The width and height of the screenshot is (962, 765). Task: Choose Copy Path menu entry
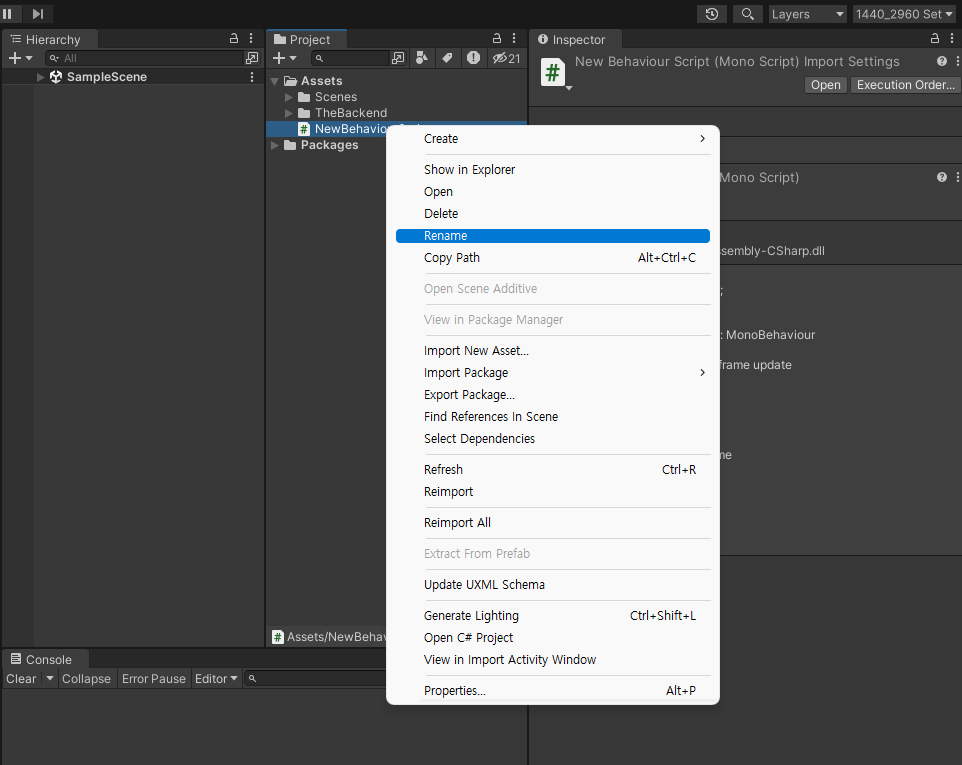point(553,258)
